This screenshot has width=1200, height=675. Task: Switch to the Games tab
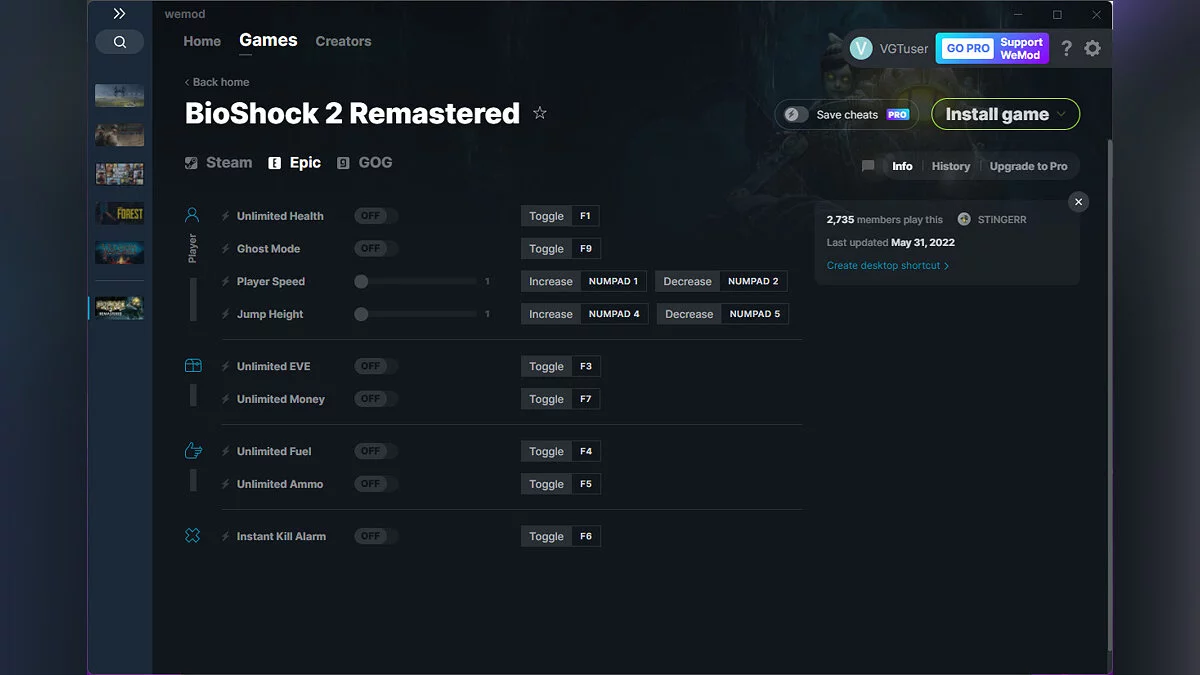click(268, 40)
